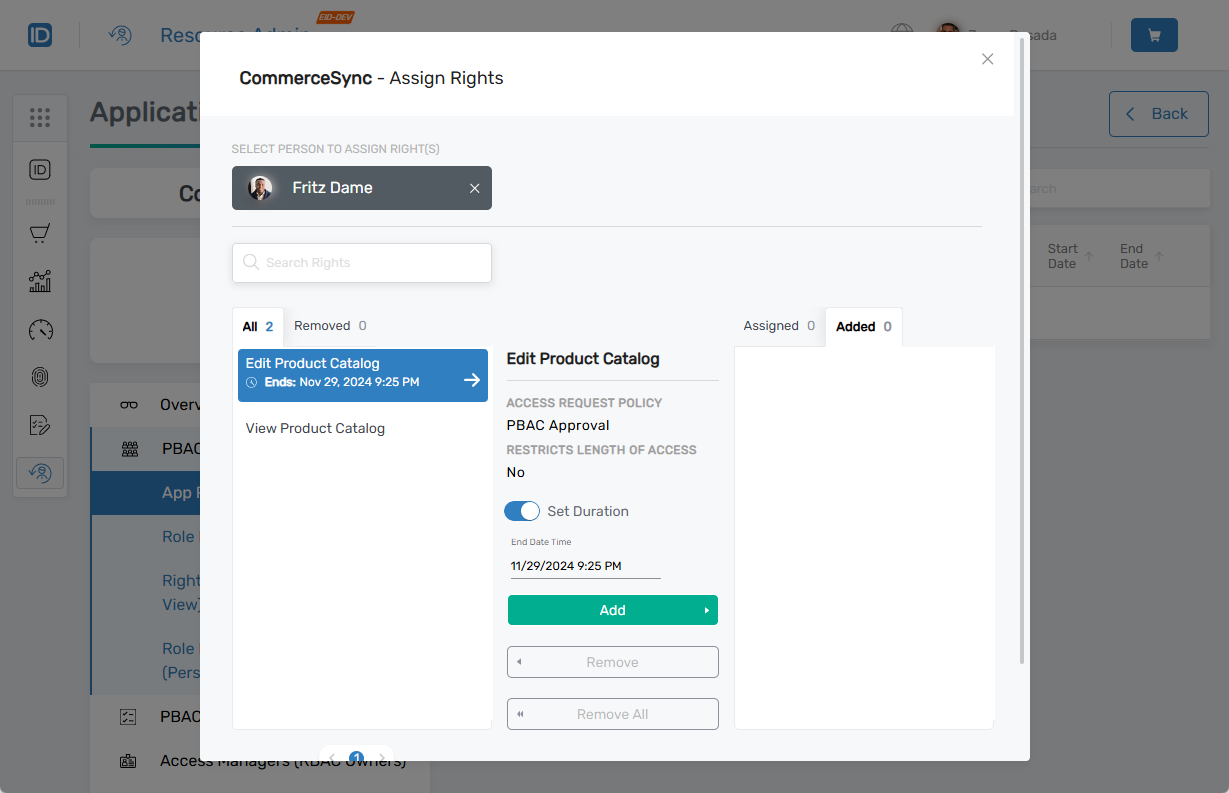
Task: Click the Ends clock icon on selected right
Action: (x=252, y=382)
